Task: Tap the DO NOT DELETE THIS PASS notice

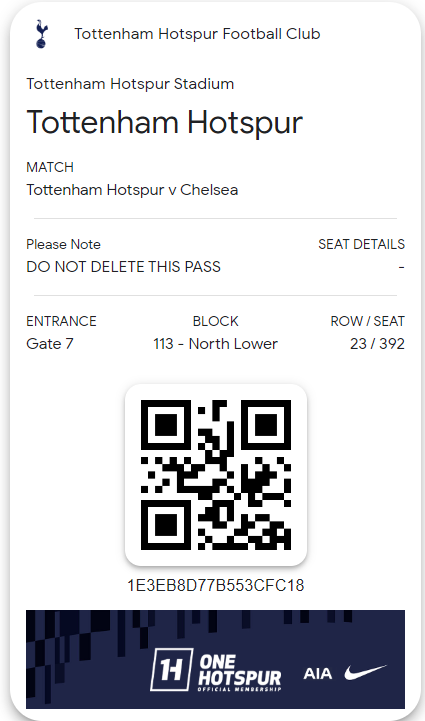Action: pyautogui.click(x=123, y=267)
